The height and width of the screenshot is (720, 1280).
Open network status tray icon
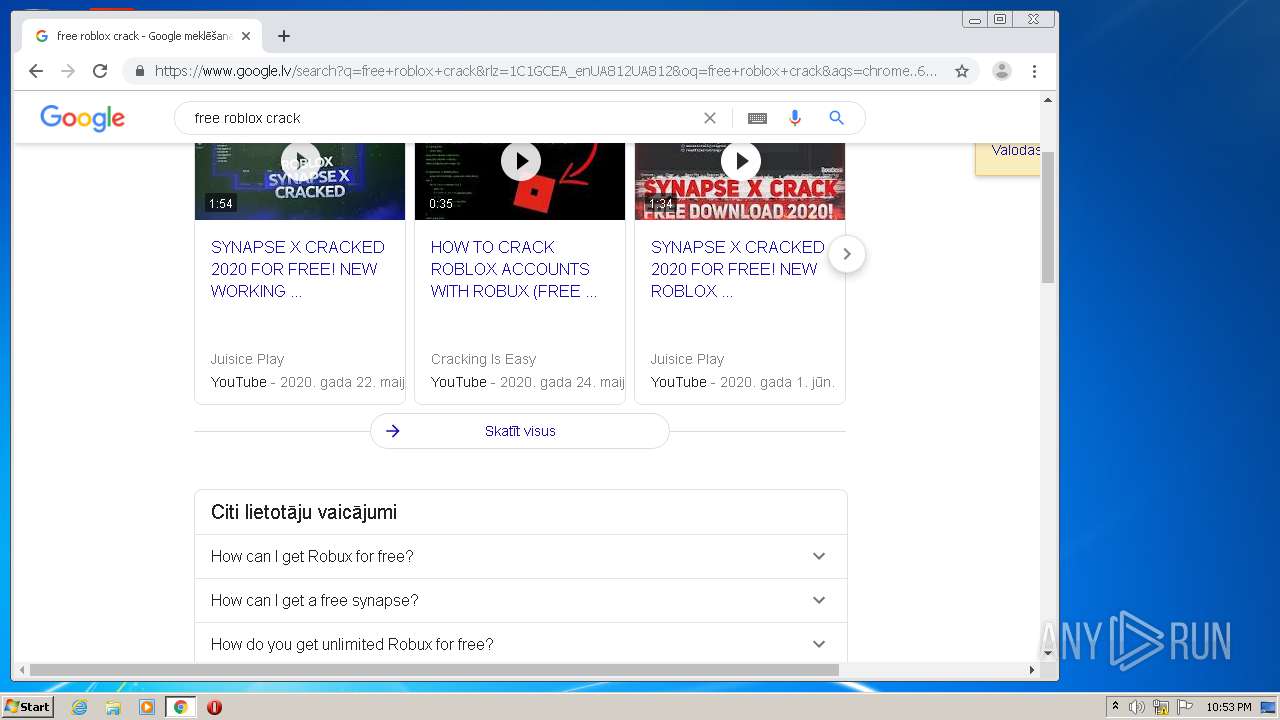coord(1161,707)
